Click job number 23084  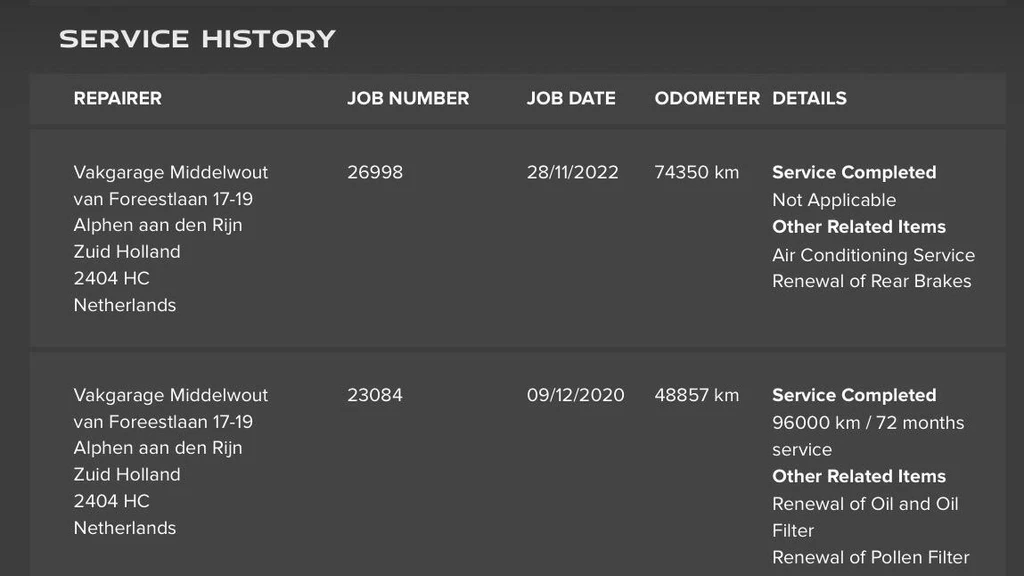tap(375, 395)
